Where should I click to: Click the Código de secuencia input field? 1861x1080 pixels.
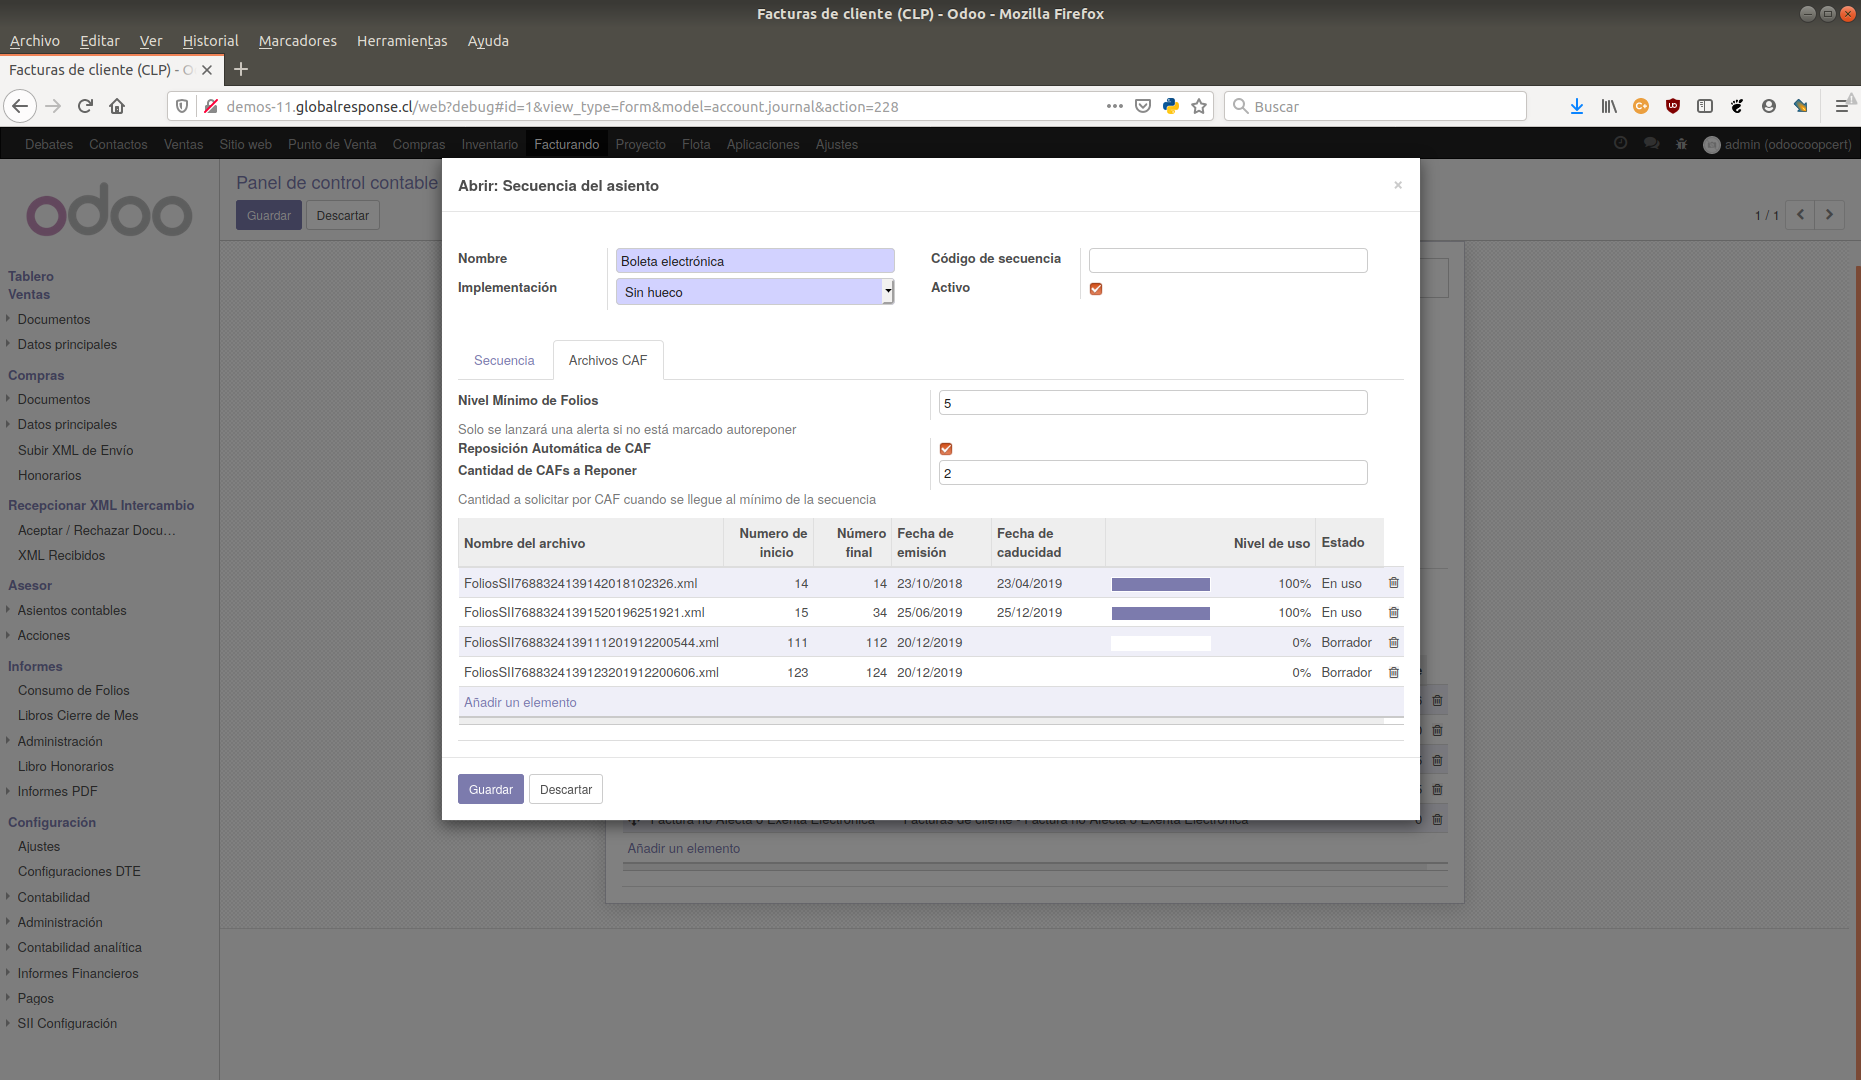1228,260
